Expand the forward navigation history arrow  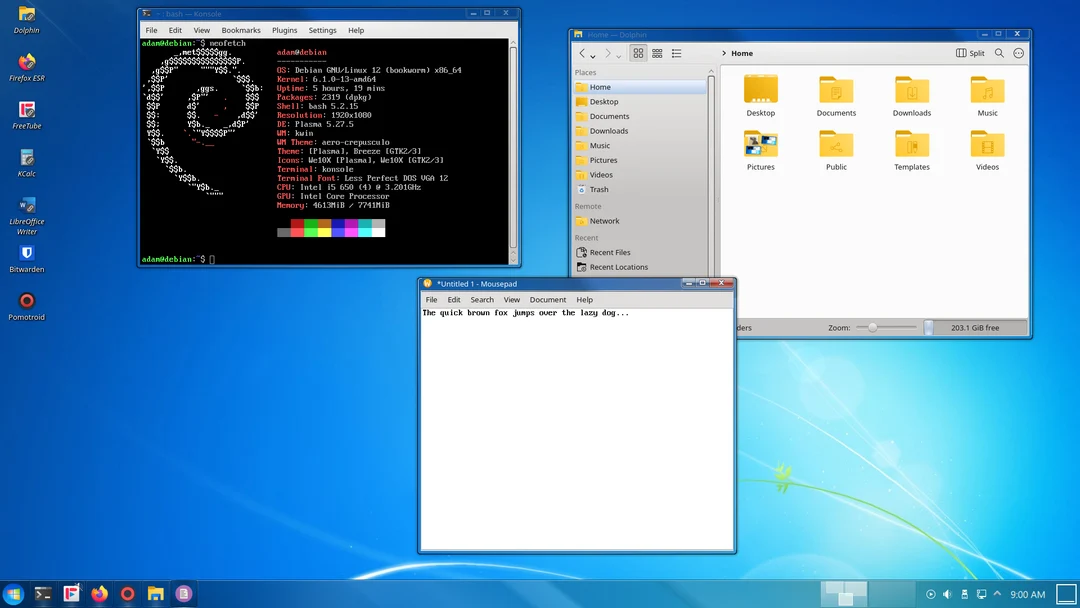click(617, 57)
